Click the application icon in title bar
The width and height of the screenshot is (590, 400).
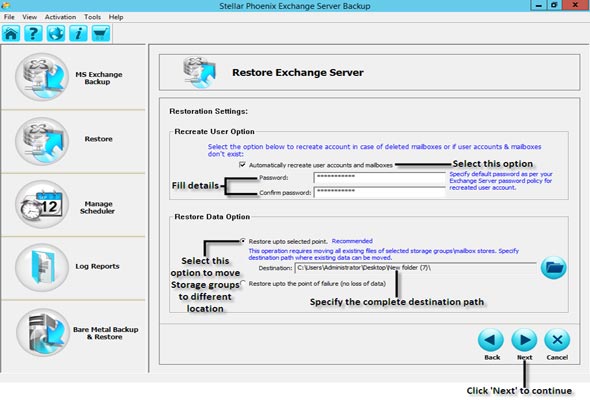click(x=5, y=5)
